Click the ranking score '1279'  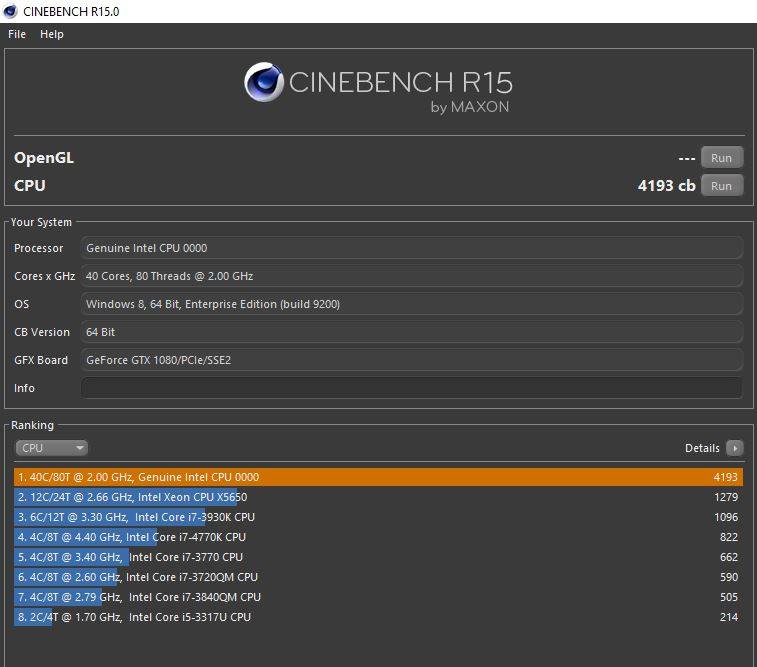[726, 497]
